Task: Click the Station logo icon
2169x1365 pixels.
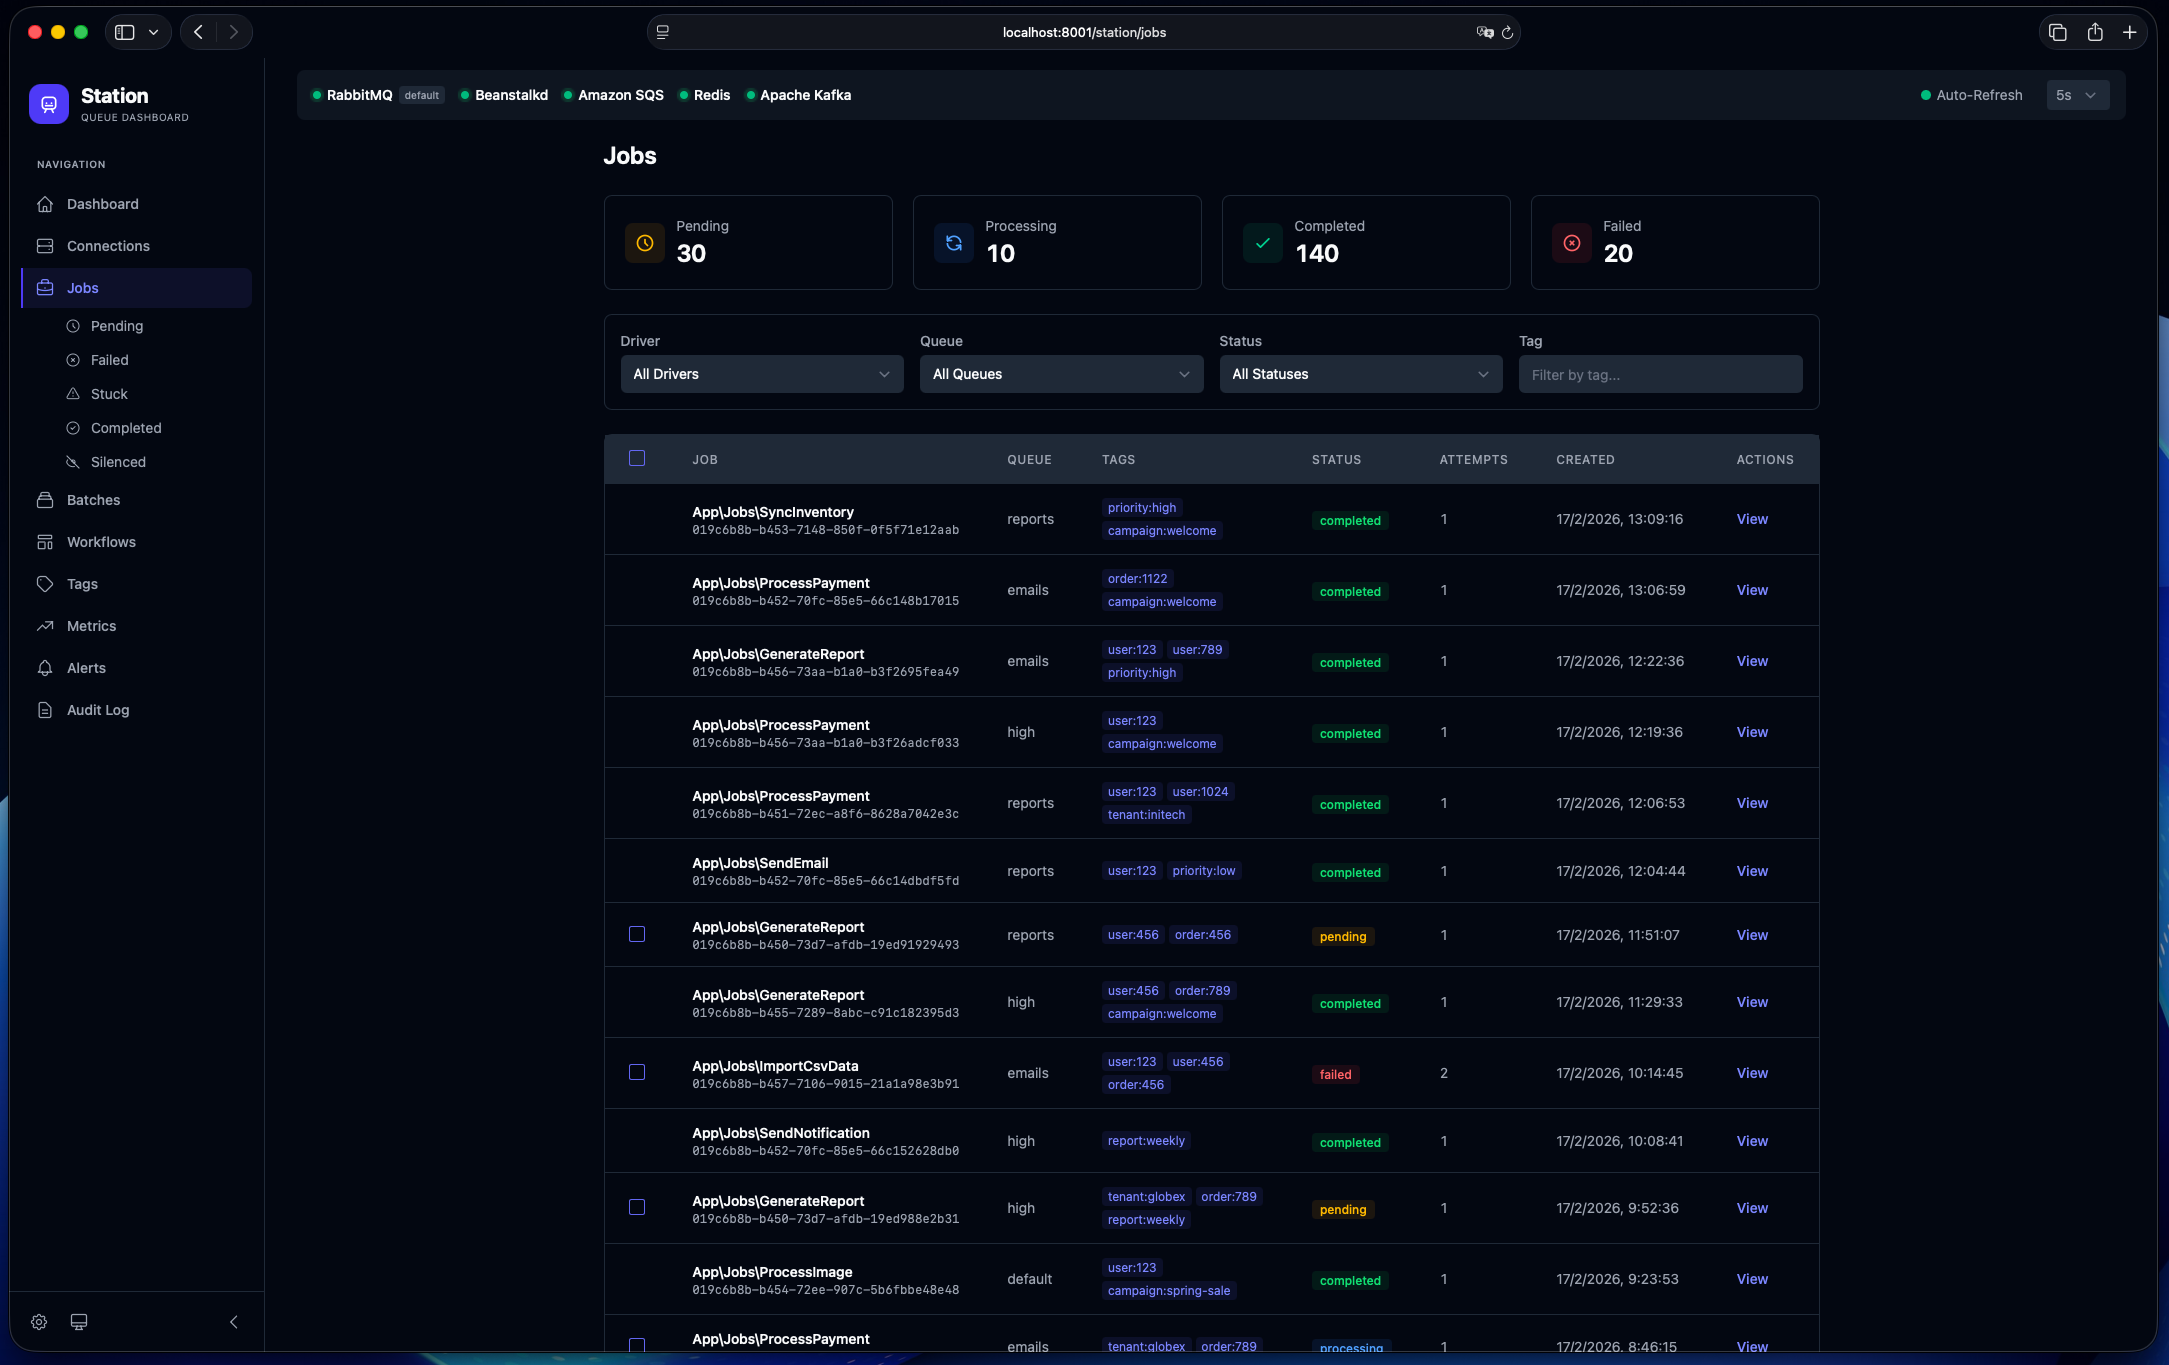Action: [49, 104]
